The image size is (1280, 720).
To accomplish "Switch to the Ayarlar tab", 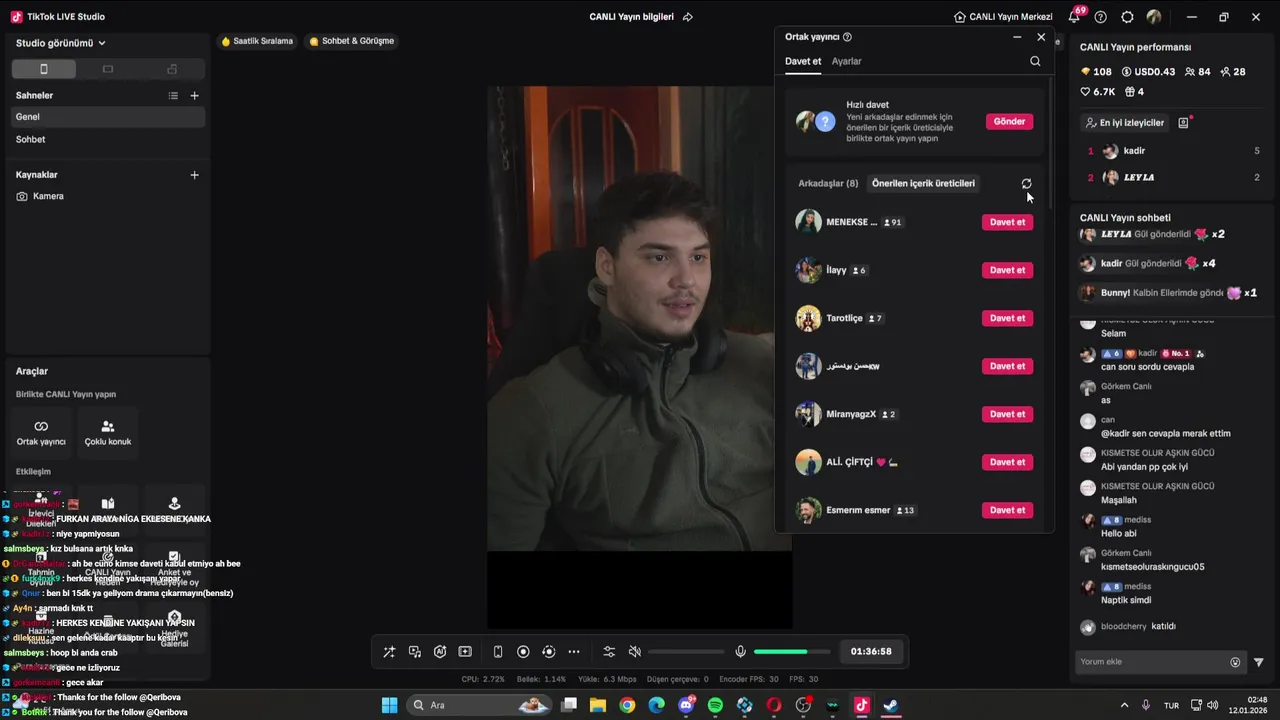I will (x=847, y=62).
